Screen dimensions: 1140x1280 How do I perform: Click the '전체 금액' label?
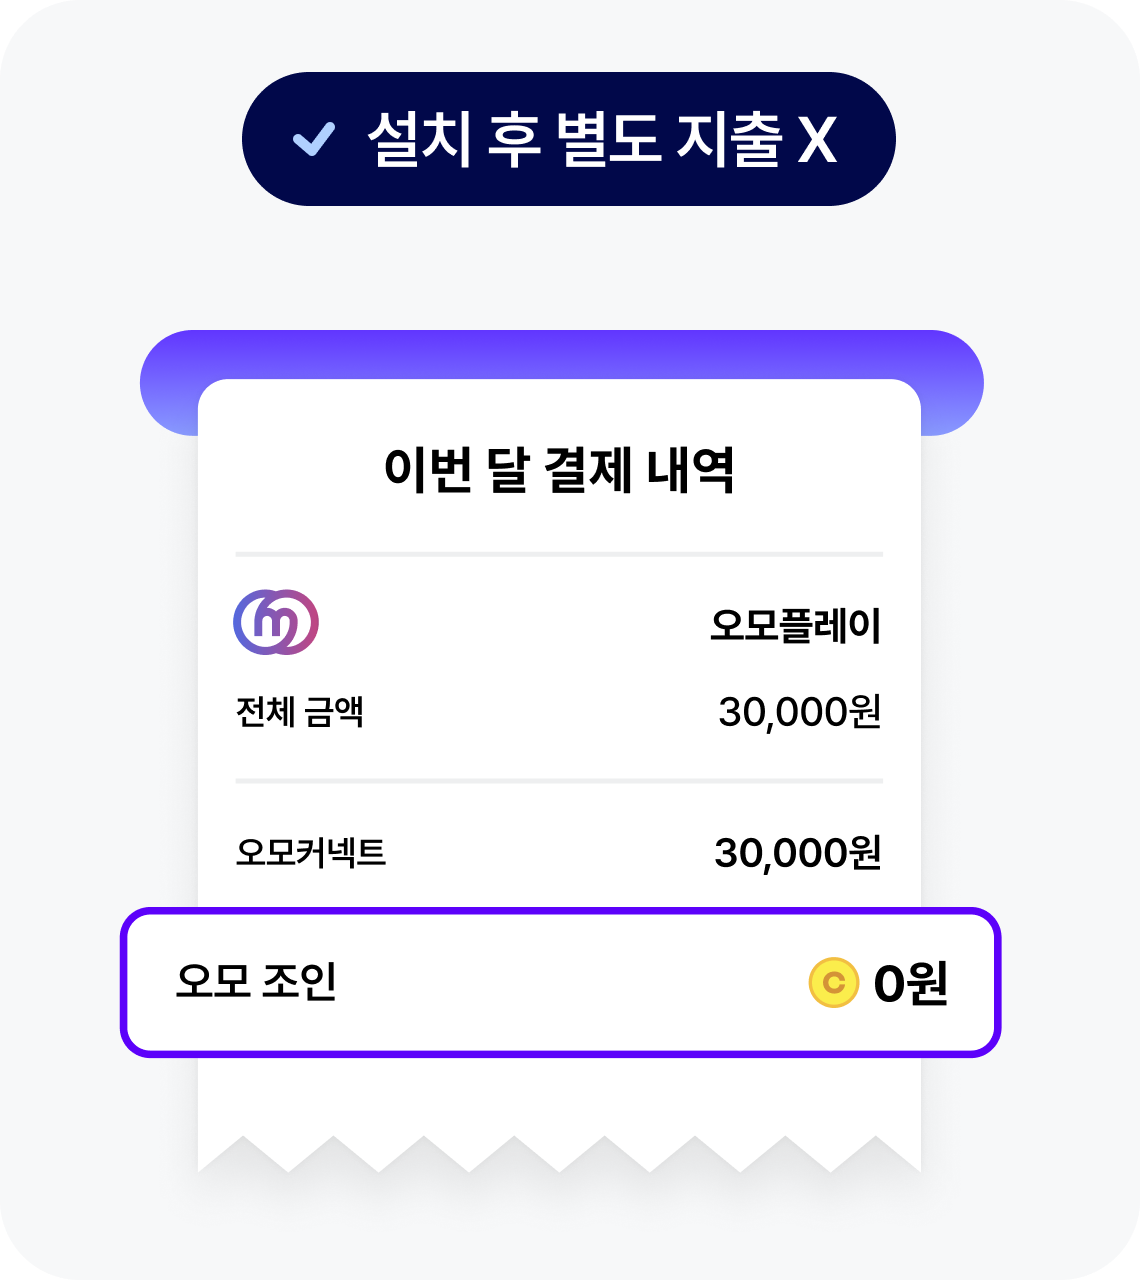[300, 712]
